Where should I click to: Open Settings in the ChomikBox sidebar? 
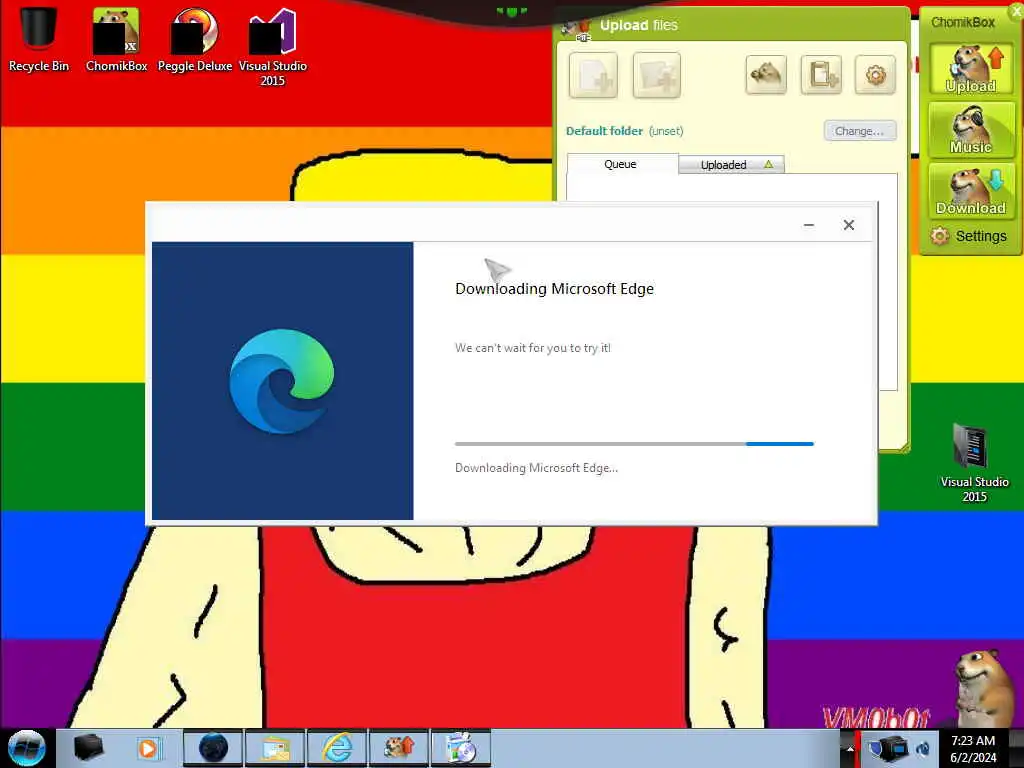coord(969,236)
